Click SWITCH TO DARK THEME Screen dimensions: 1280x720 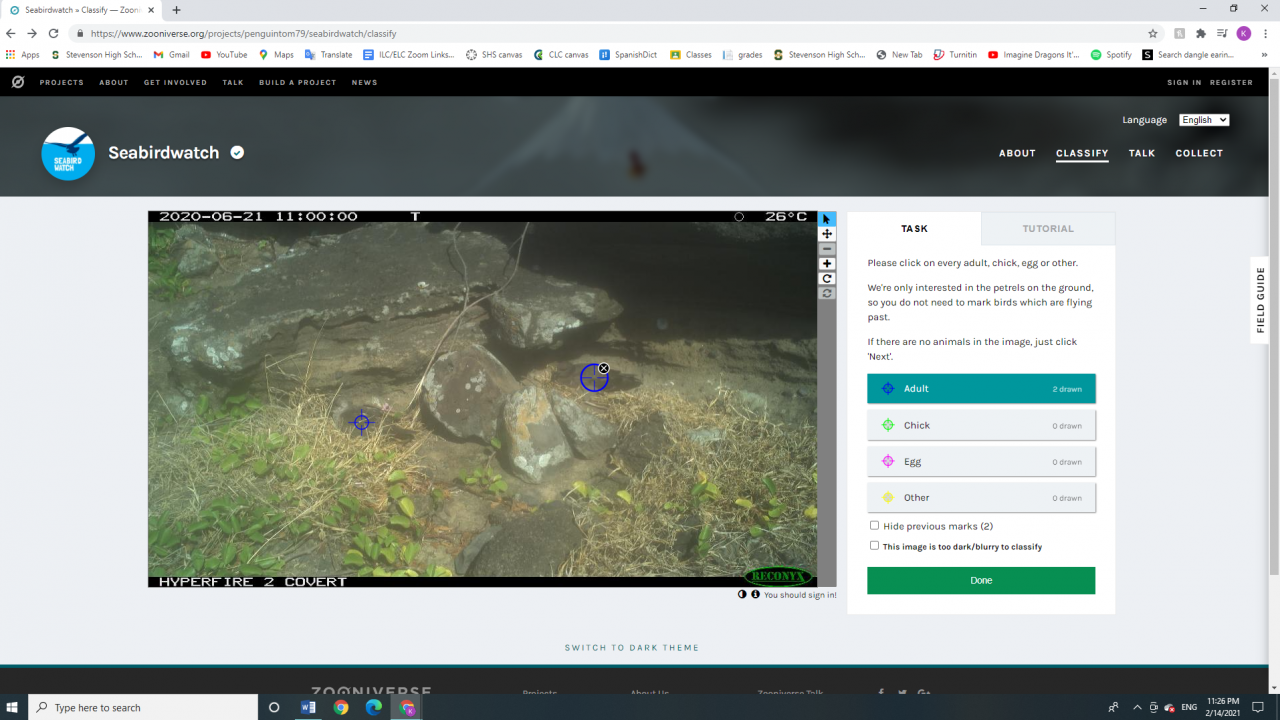pyautogui.click(x=632, y=647)
